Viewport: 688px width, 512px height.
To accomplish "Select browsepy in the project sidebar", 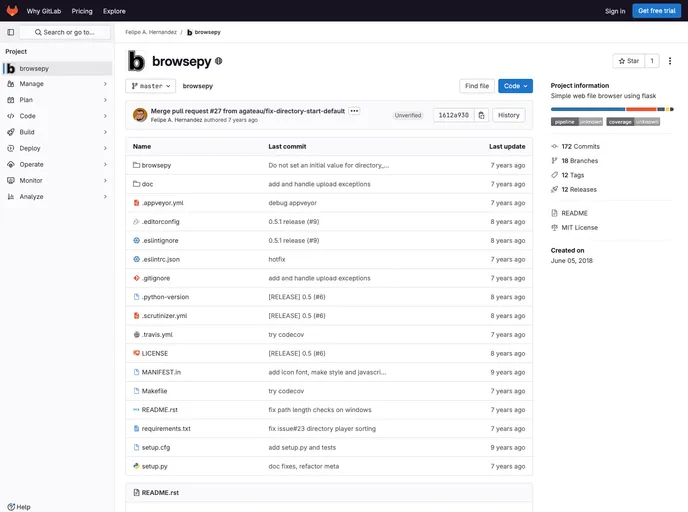I will [57, 68].
